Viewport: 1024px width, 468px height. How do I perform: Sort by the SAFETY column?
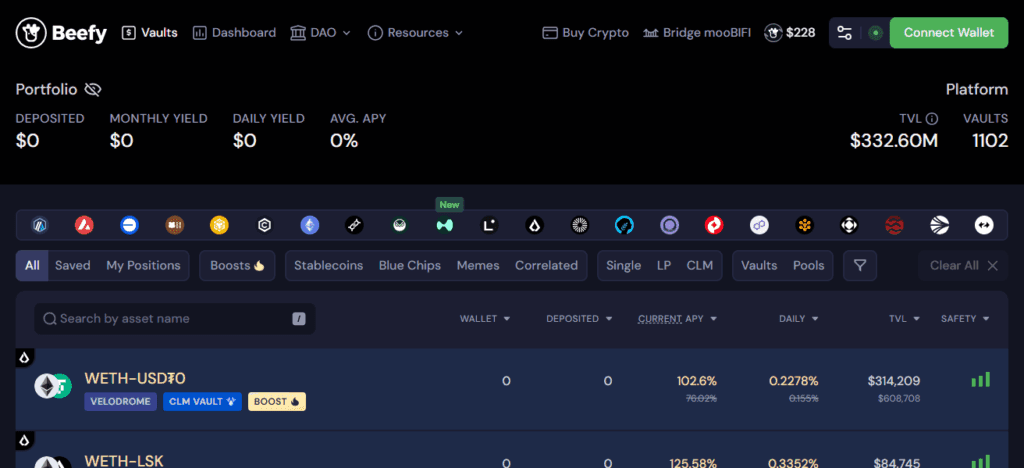pos(965,319)
